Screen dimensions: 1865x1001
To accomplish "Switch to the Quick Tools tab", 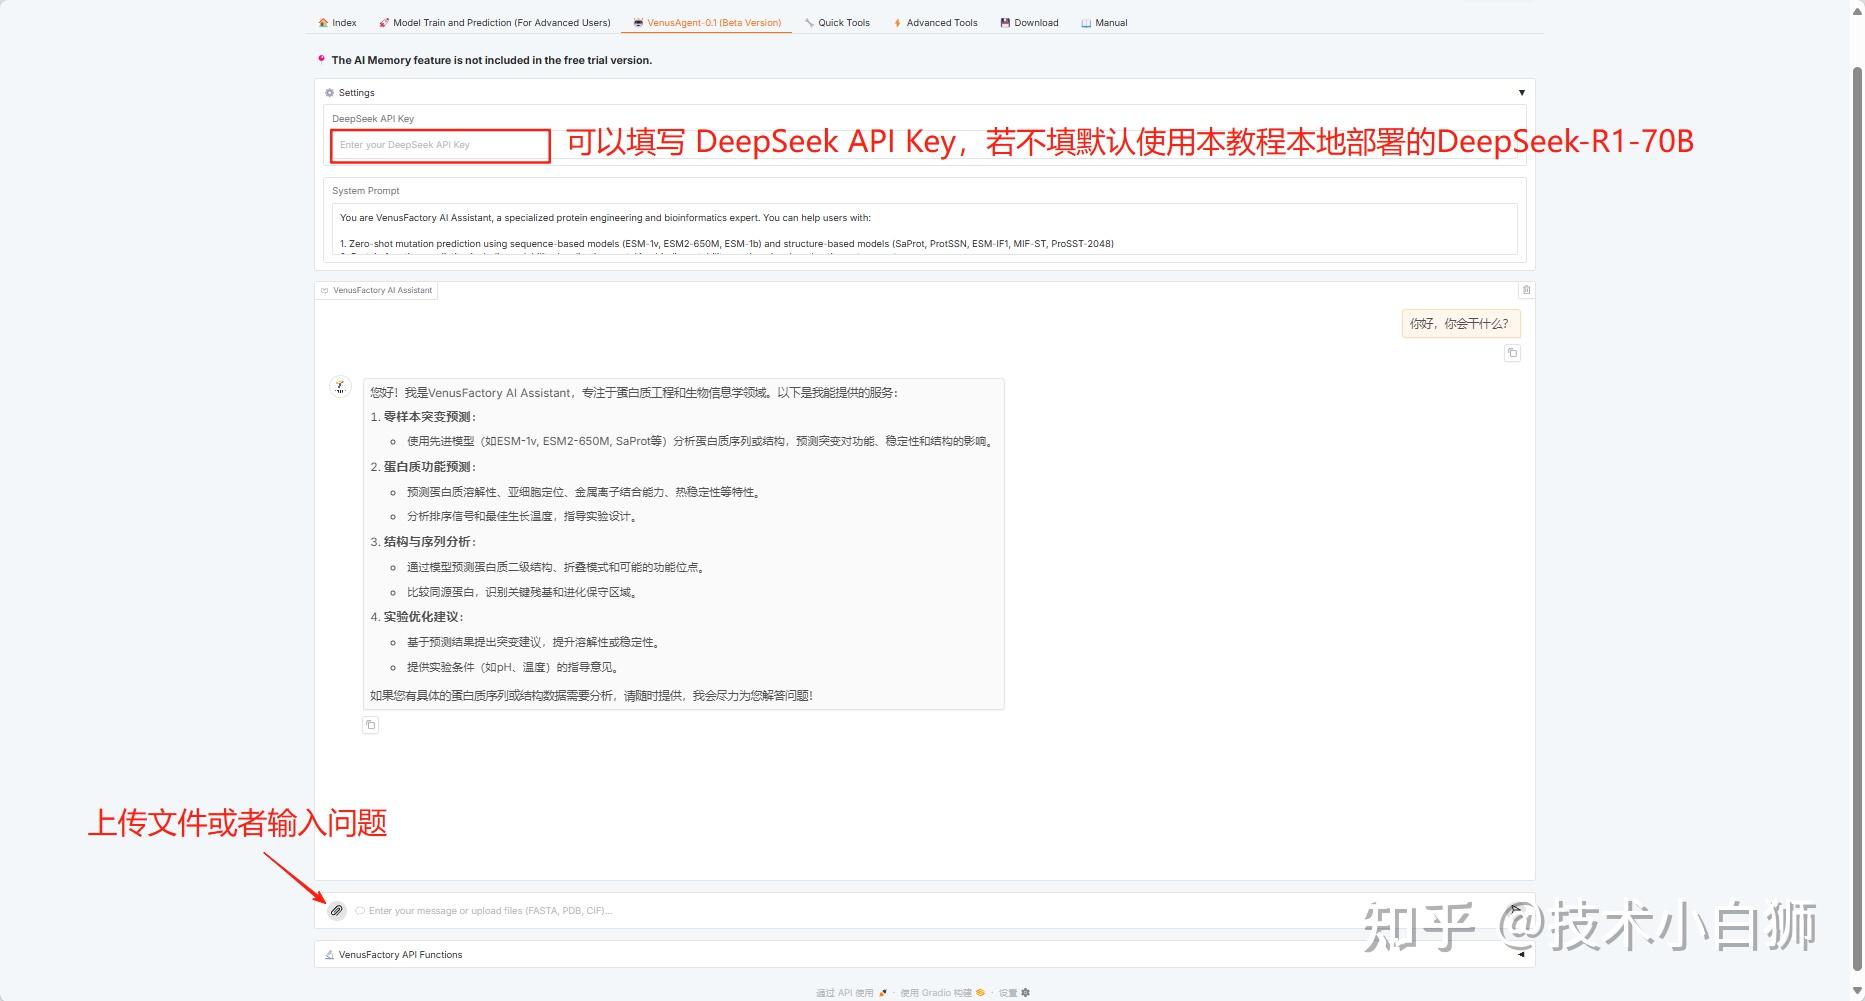I will pyautogui.click(x=837, y=22).
